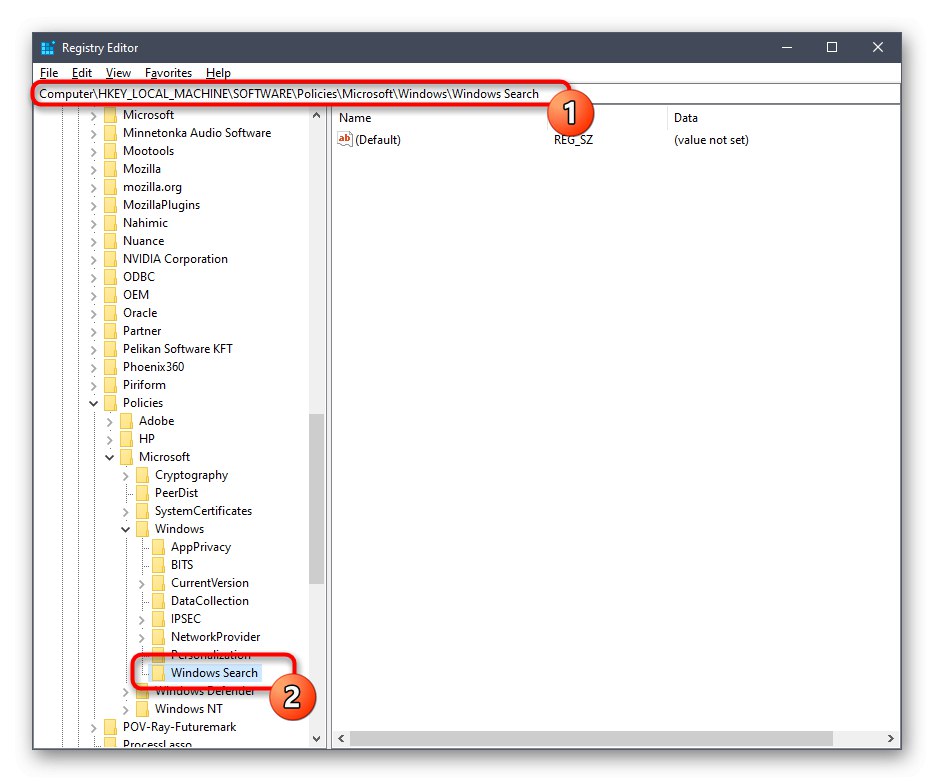Screen dimensions: 934x782
Task: Select the IPSEC key label
Action: (186, 619)
